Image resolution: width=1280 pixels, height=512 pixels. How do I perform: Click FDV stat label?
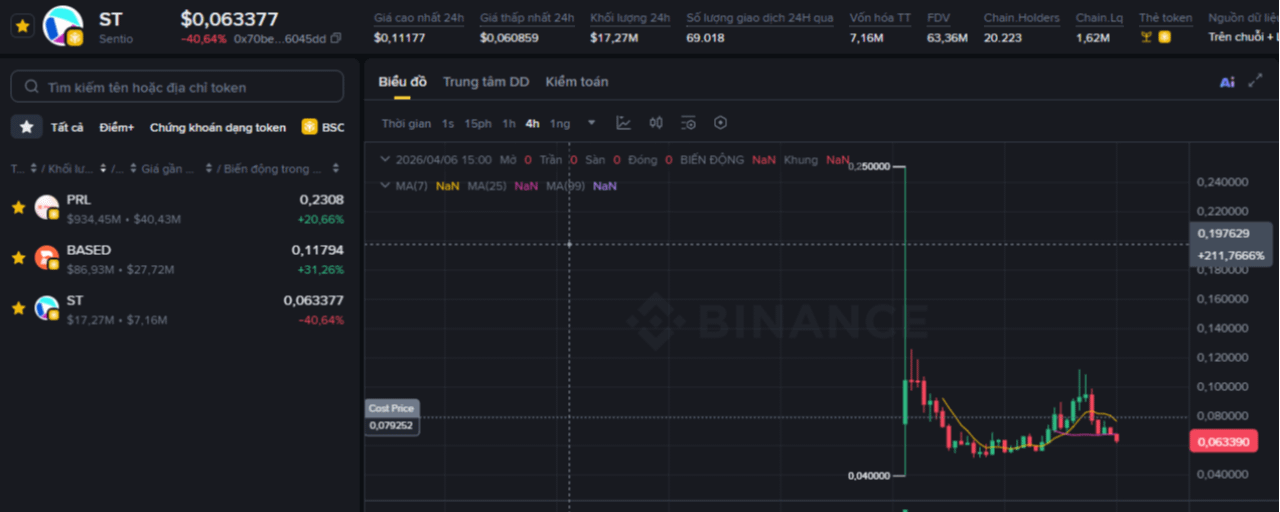pos(939,18)
